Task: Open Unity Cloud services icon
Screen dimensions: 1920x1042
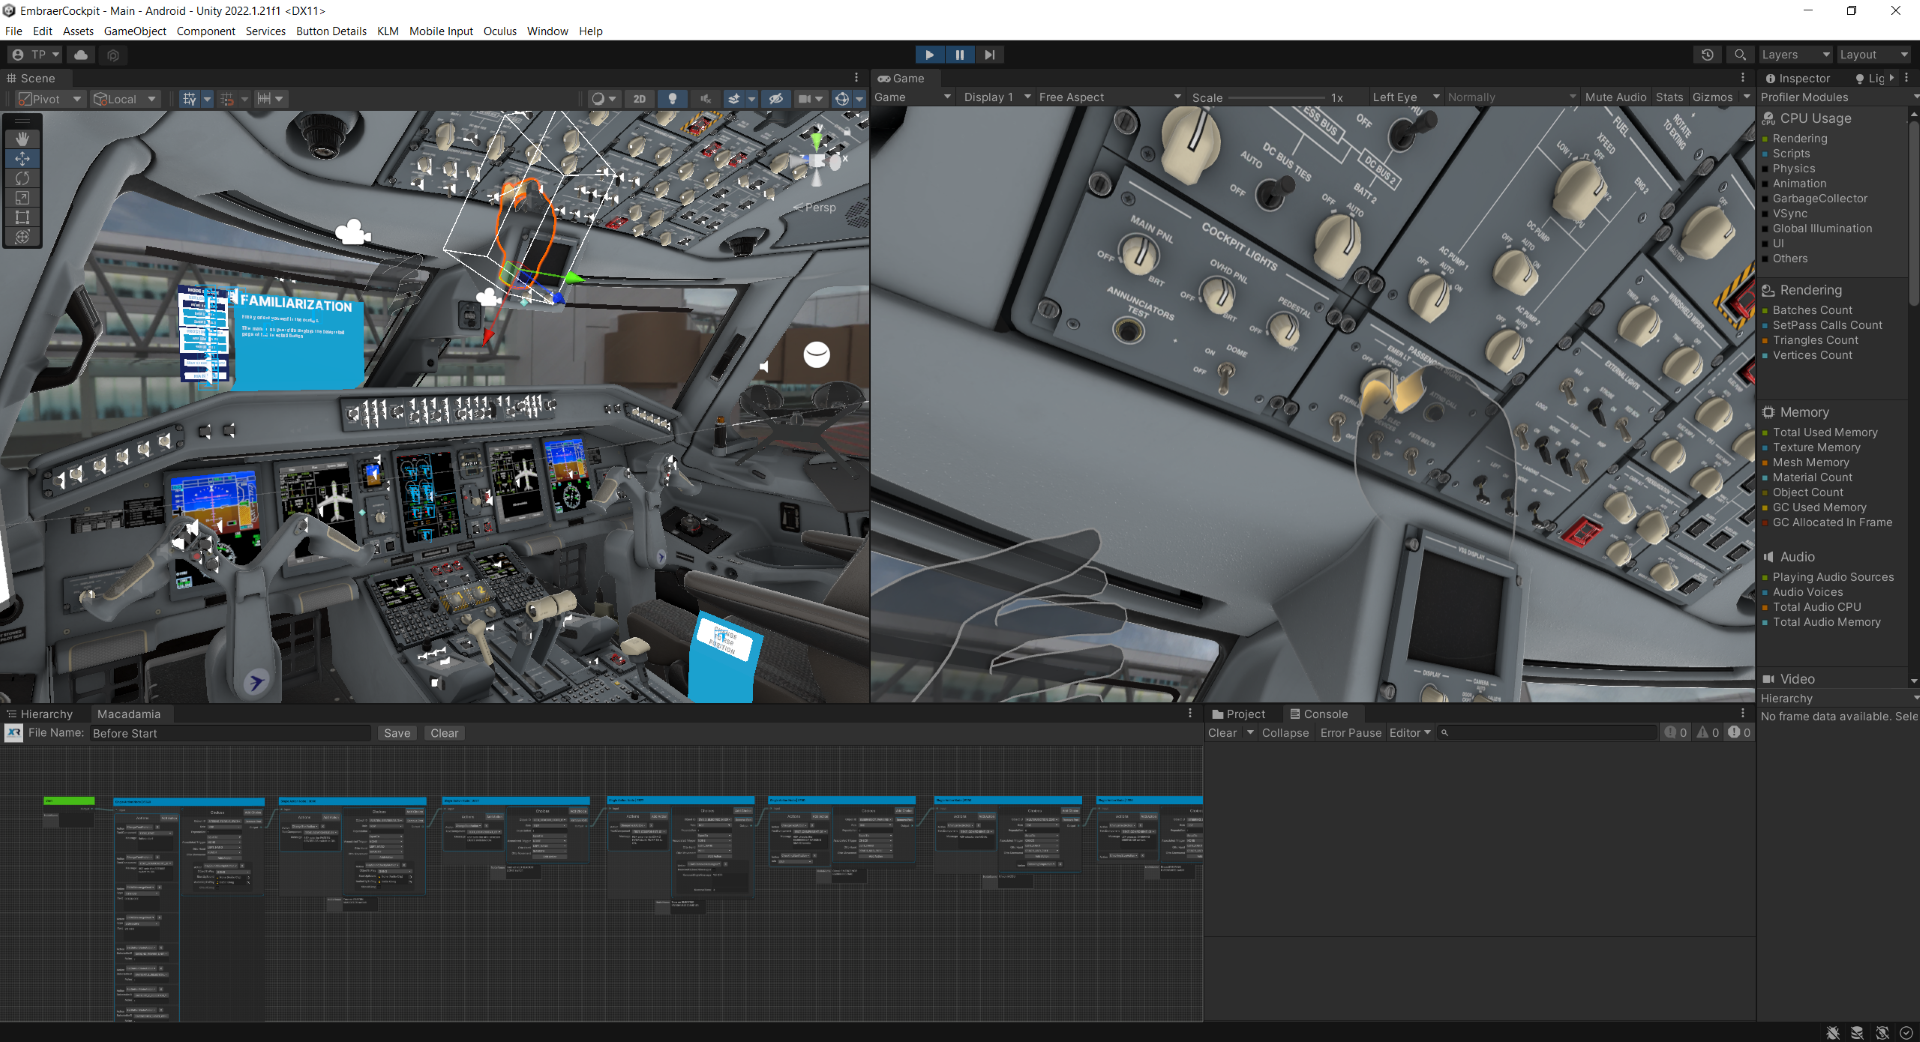Action: click(x=81, y=55)
